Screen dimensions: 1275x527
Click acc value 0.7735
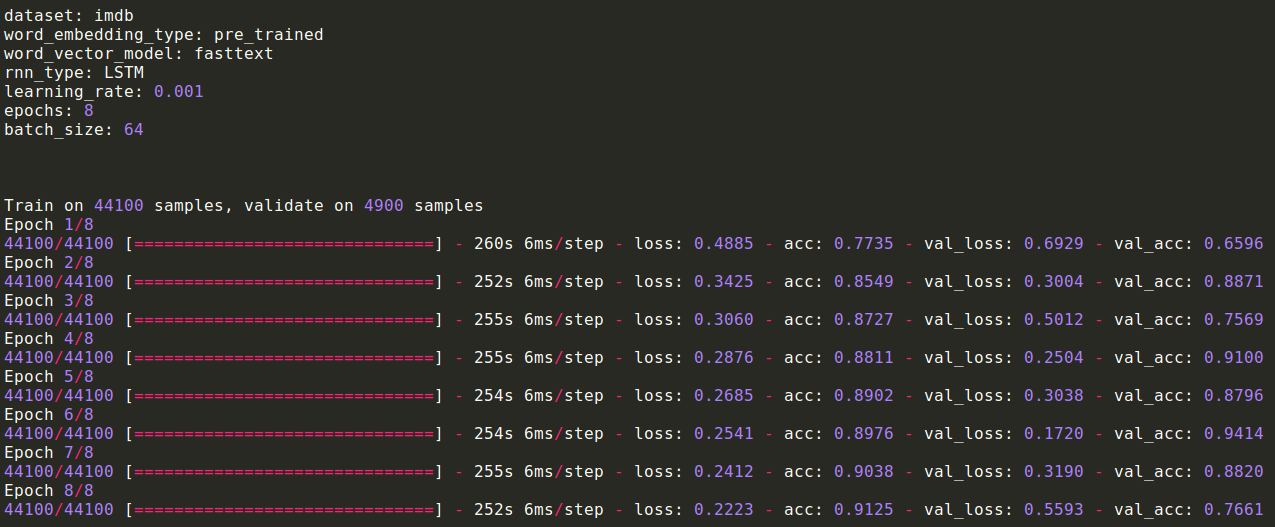(x=864, y=243)
